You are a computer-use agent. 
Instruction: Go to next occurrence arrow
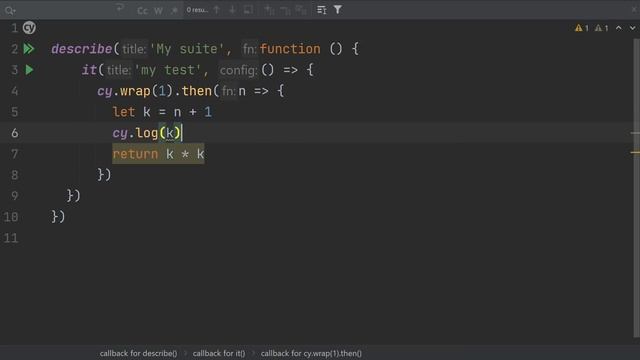pyautogui.click(x=232, y=10)
